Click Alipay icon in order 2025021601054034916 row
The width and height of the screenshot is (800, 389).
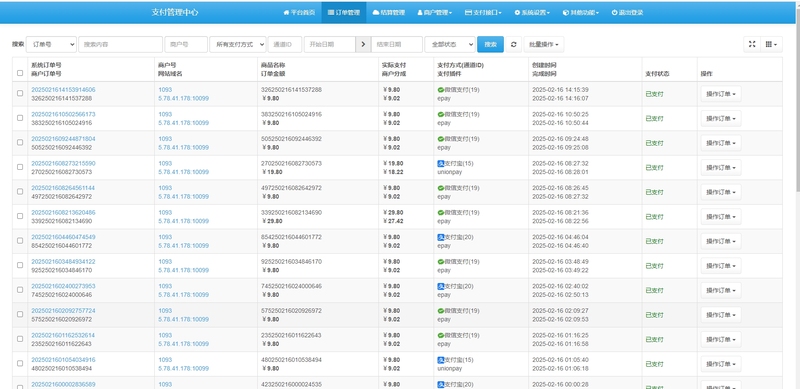click(x=441, y=360)
